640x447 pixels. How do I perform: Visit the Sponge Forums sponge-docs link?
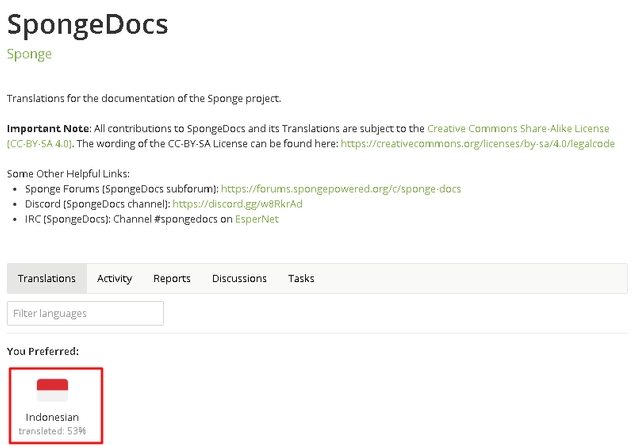(341, 189)
